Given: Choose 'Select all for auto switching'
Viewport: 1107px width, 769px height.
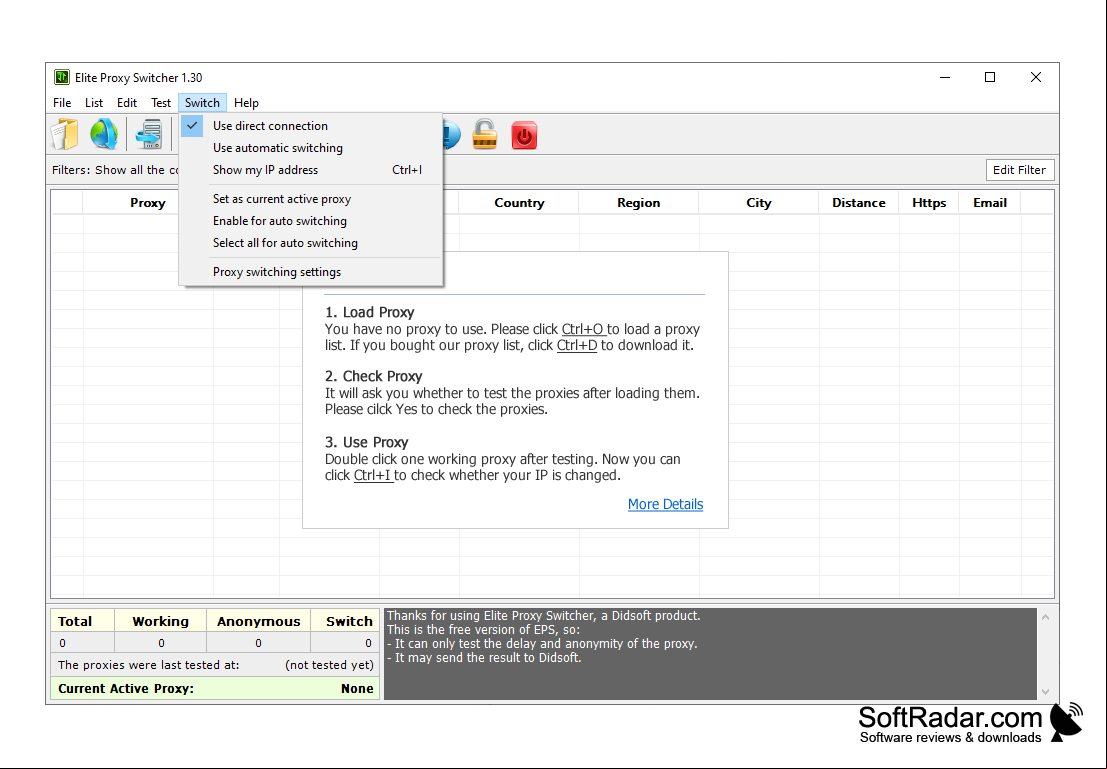Looking at the screenshot, I should click(311, 243).
